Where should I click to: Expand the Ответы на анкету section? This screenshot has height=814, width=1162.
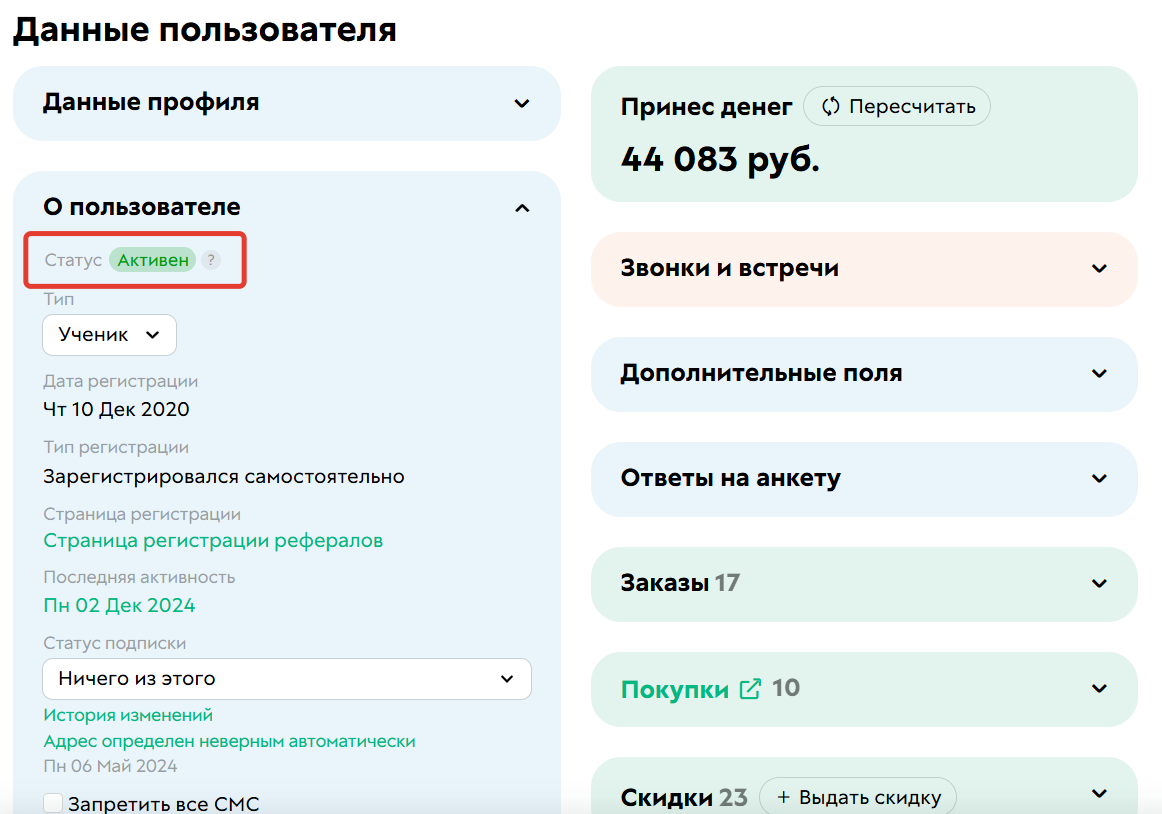(x=1098, y=479)
